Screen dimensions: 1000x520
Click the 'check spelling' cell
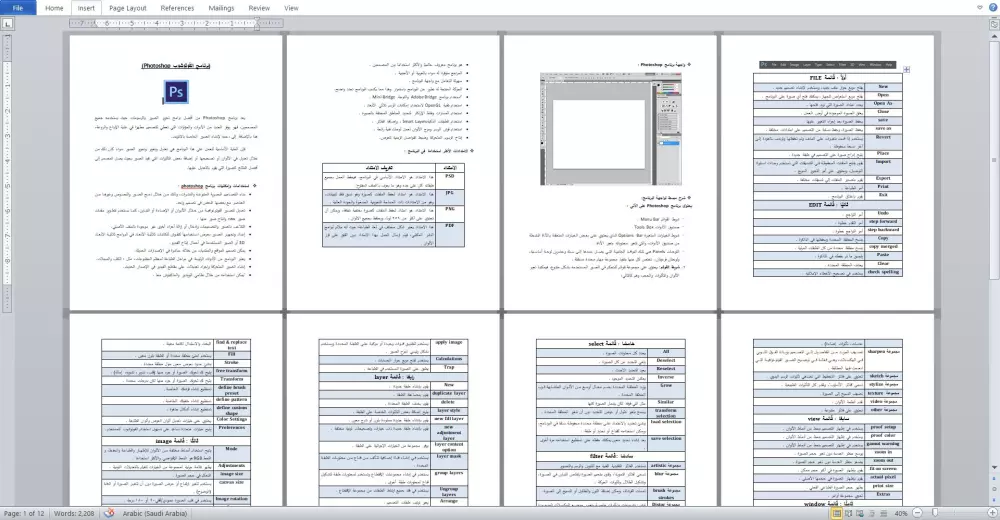[x=883, y=272]
